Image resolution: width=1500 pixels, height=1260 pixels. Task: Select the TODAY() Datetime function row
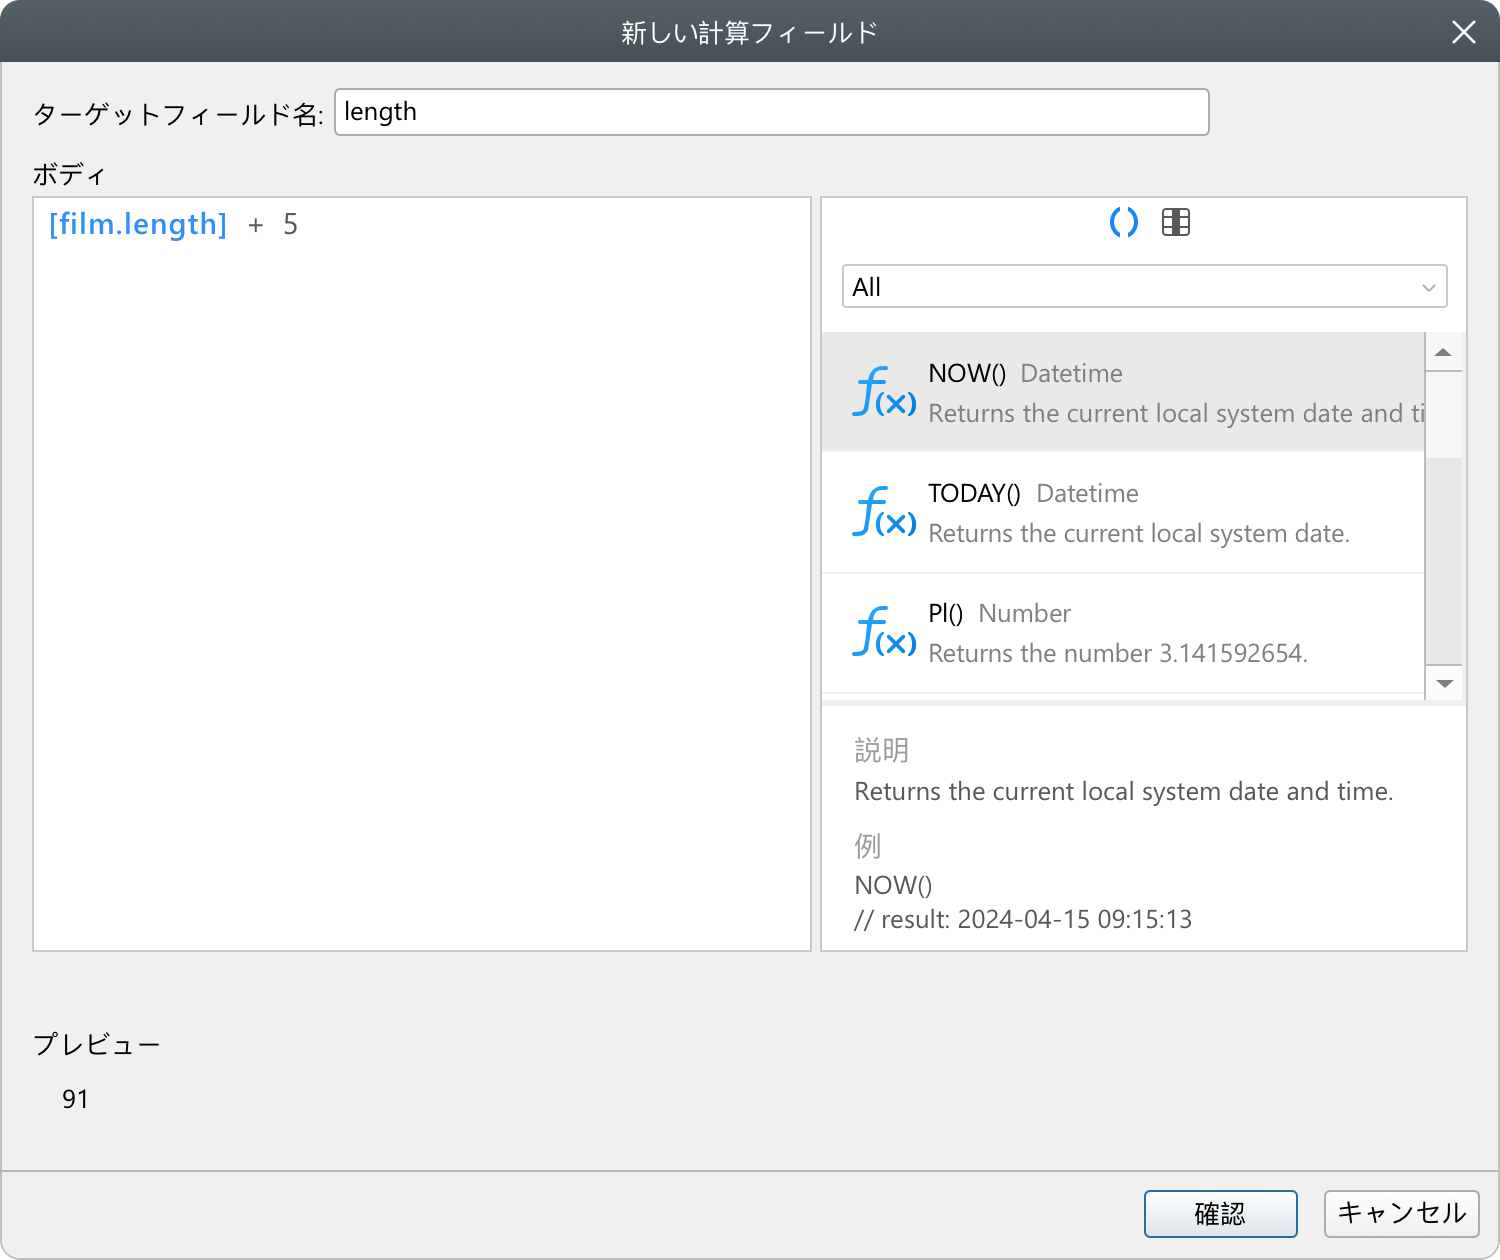point(1123,513)
